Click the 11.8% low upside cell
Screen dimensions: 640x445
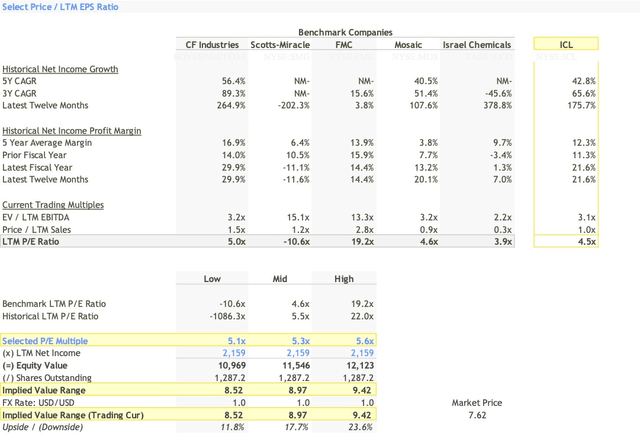click(232, 427)
